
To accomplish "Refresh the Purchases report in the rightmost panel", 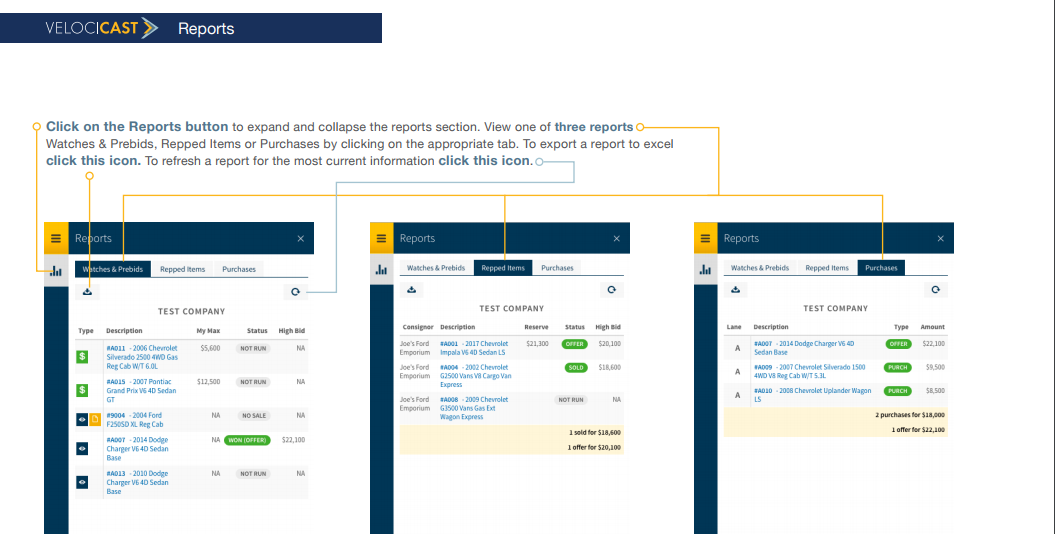I will (935, 290).
